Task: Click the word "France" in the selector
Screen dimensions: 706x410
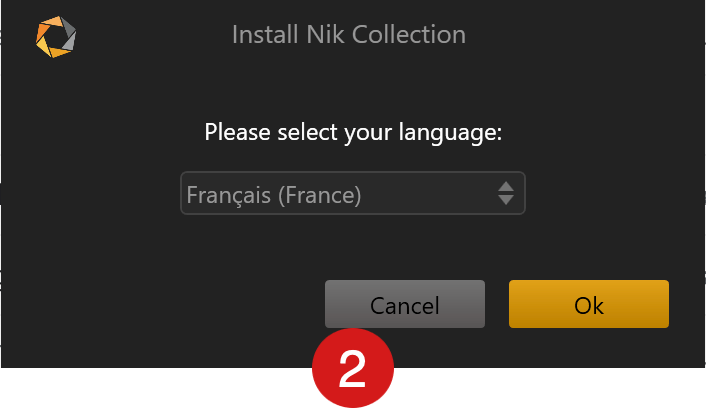Action: pyautogui.click(x=320, y=195)
